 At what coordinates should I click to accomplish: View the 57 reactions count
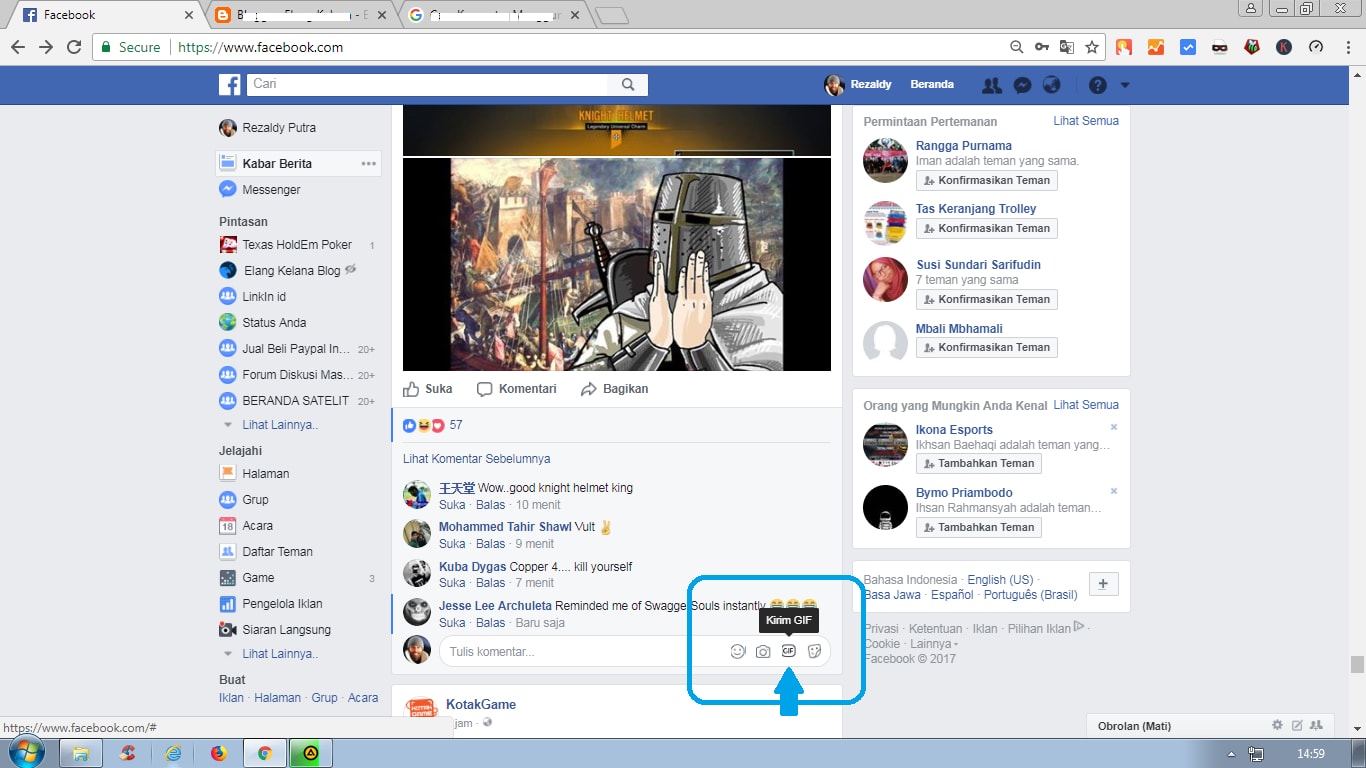point(456,425)
